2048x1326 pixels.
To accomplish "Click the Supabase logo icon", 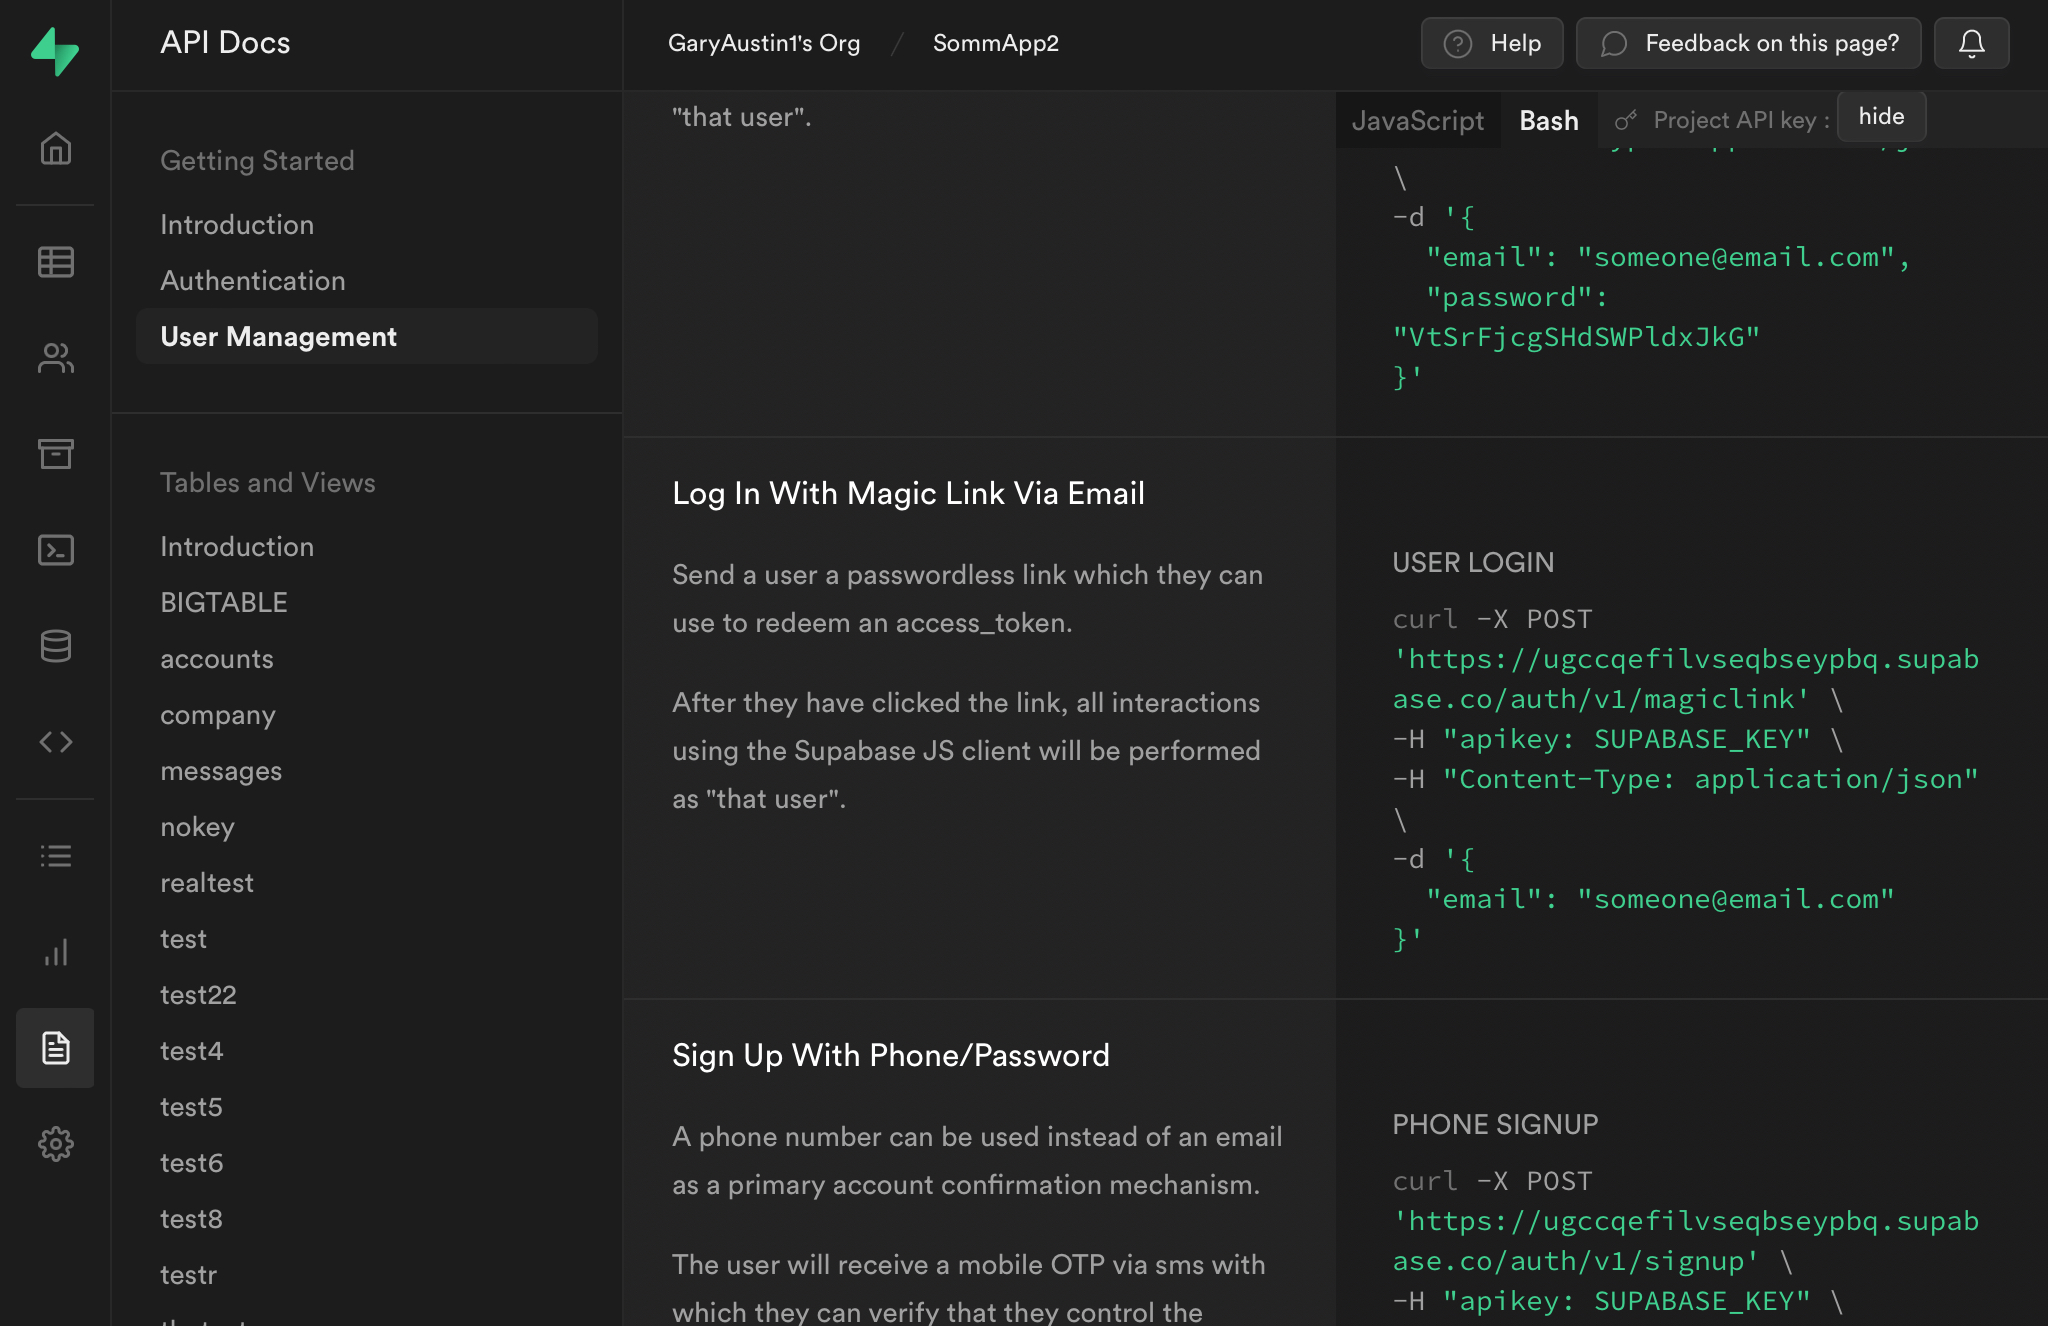I will [55, 50].
